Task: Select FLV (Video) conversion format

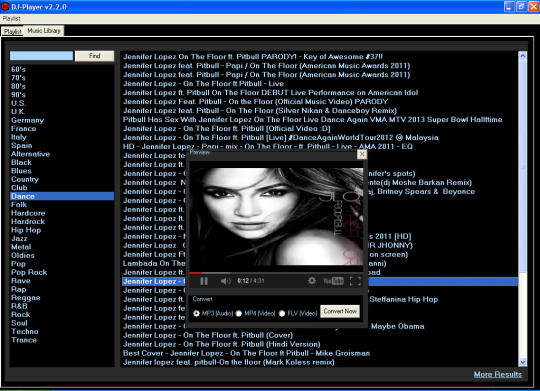Action: click(282, 313)
